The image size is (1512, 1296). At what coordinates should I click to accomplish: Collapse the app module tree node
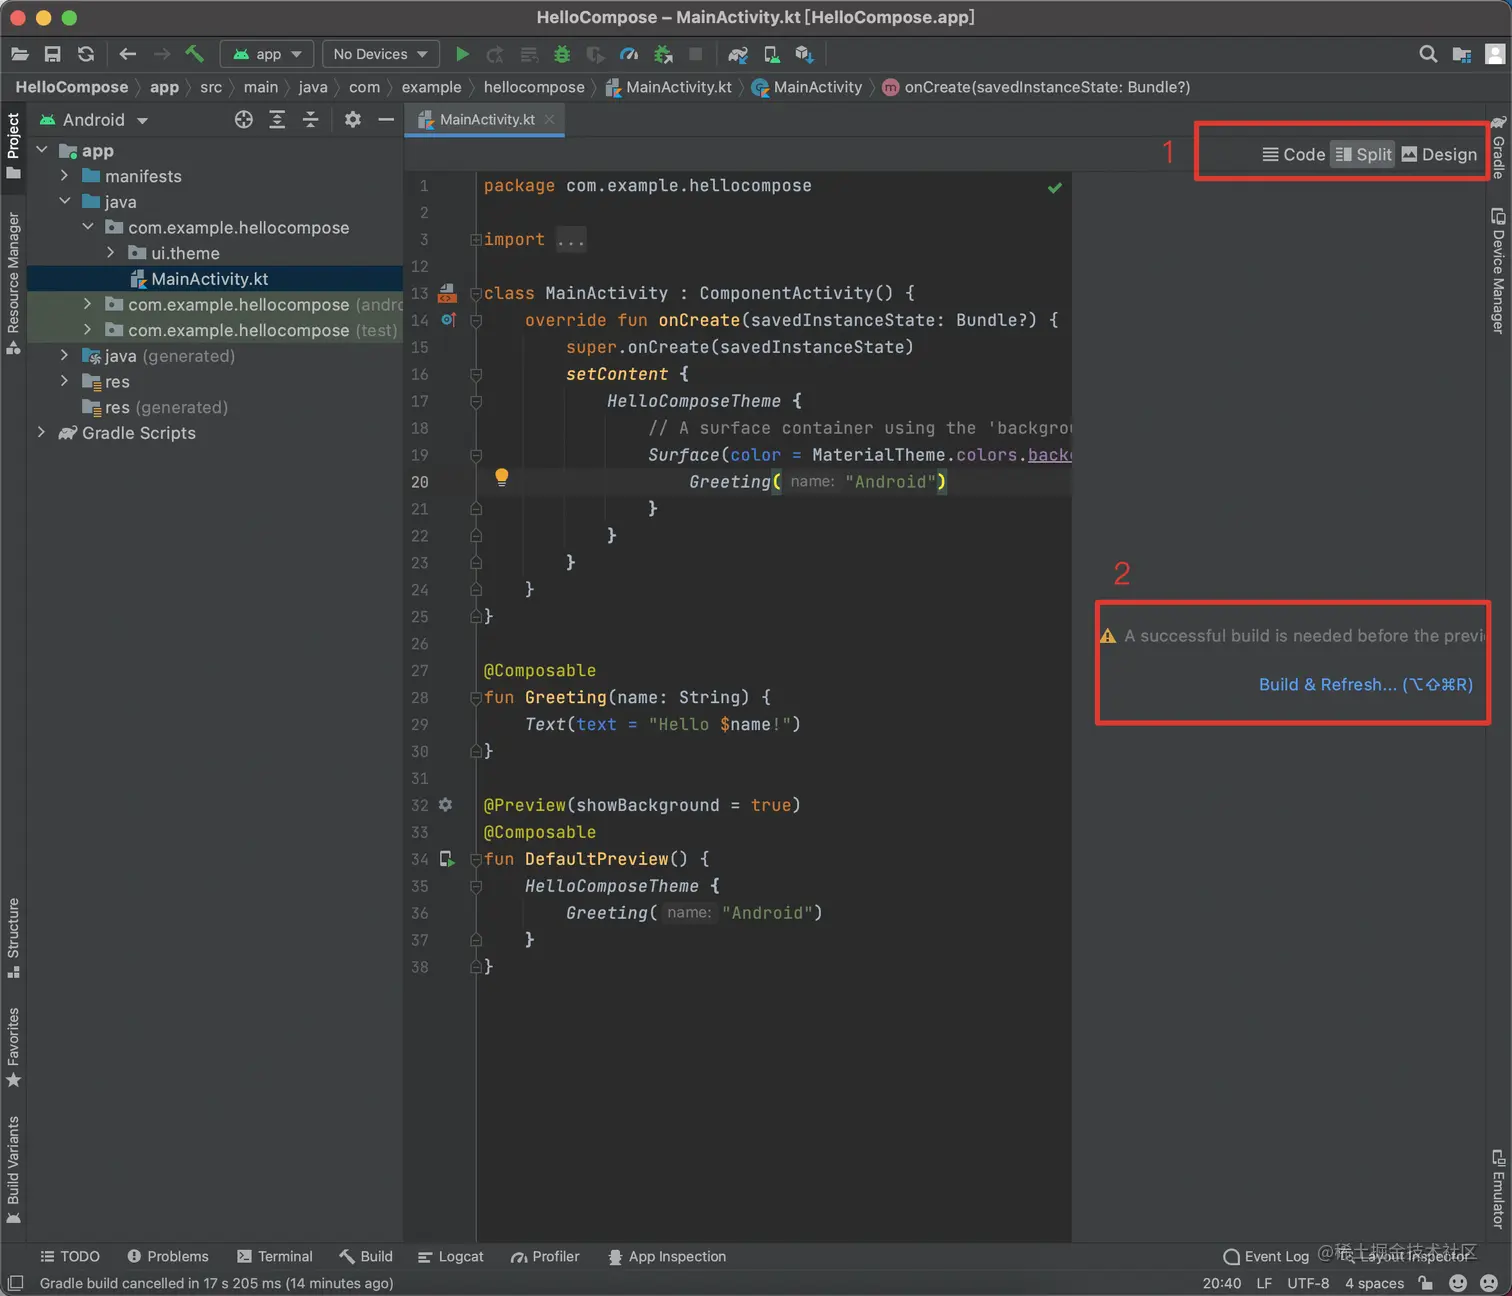(x=42, y=150)
